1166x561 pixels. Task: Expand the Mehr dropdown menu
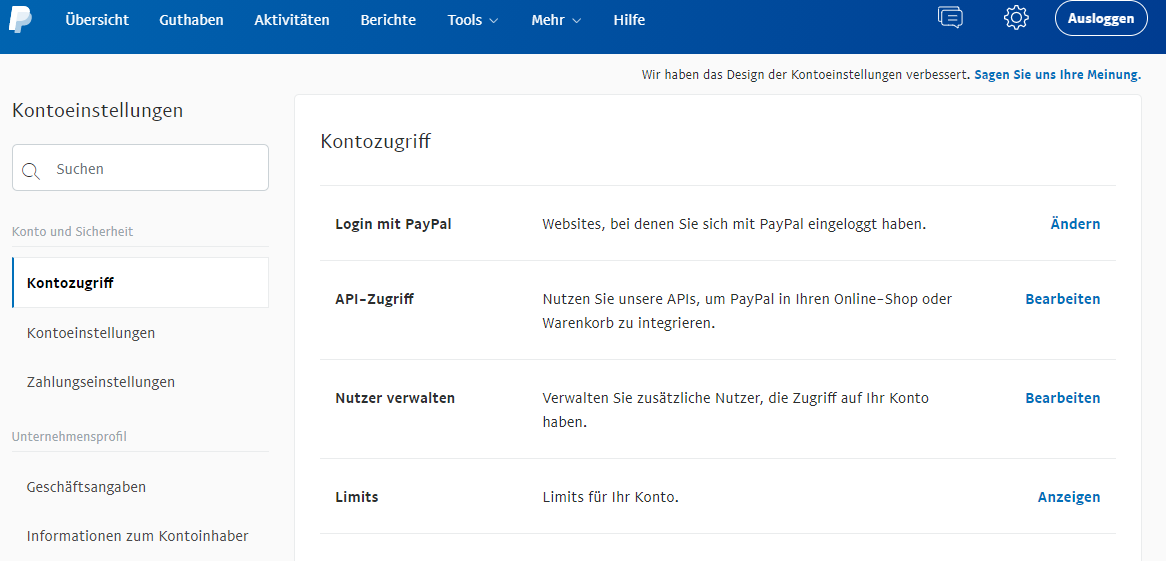pos(555,20)
